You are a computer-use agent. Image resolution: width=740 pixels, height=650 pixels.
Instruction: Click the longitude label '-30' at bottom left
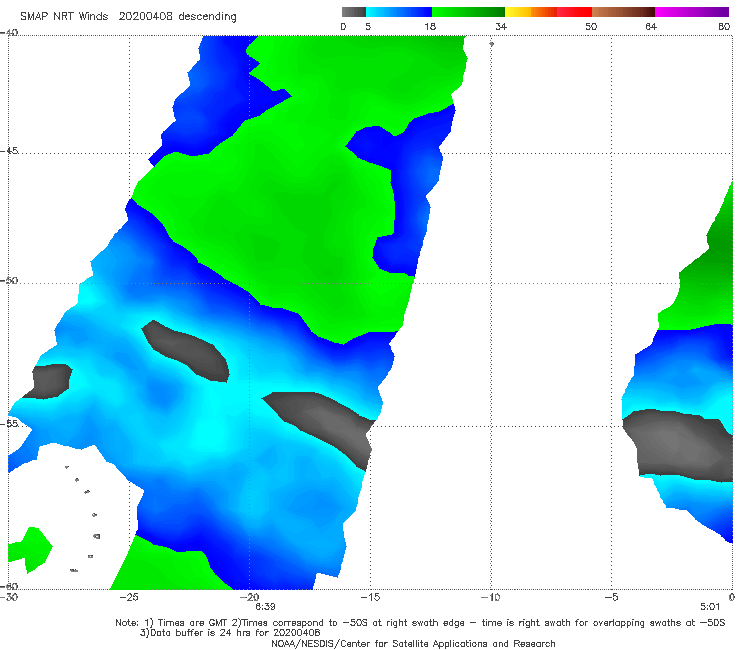(x=9, y=597)
